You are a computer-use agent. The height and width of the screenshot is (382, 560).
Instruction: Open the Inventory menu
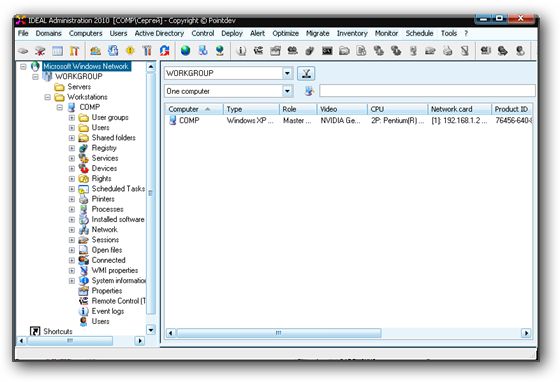pyautogui.click(x=352, y=33)
